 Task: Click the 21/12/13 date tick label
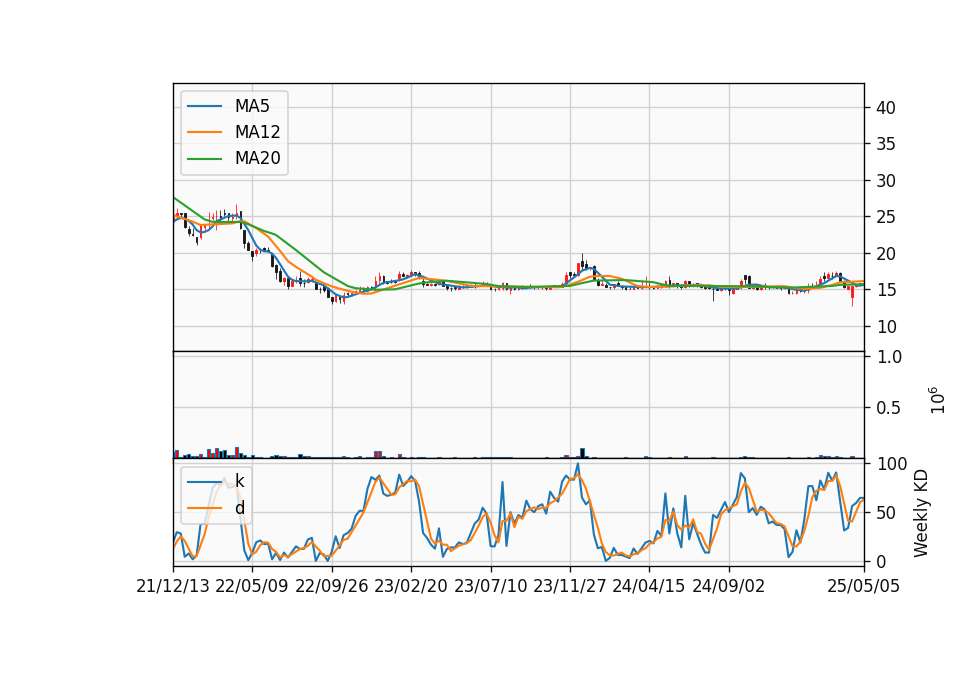(x=173, y=586)
